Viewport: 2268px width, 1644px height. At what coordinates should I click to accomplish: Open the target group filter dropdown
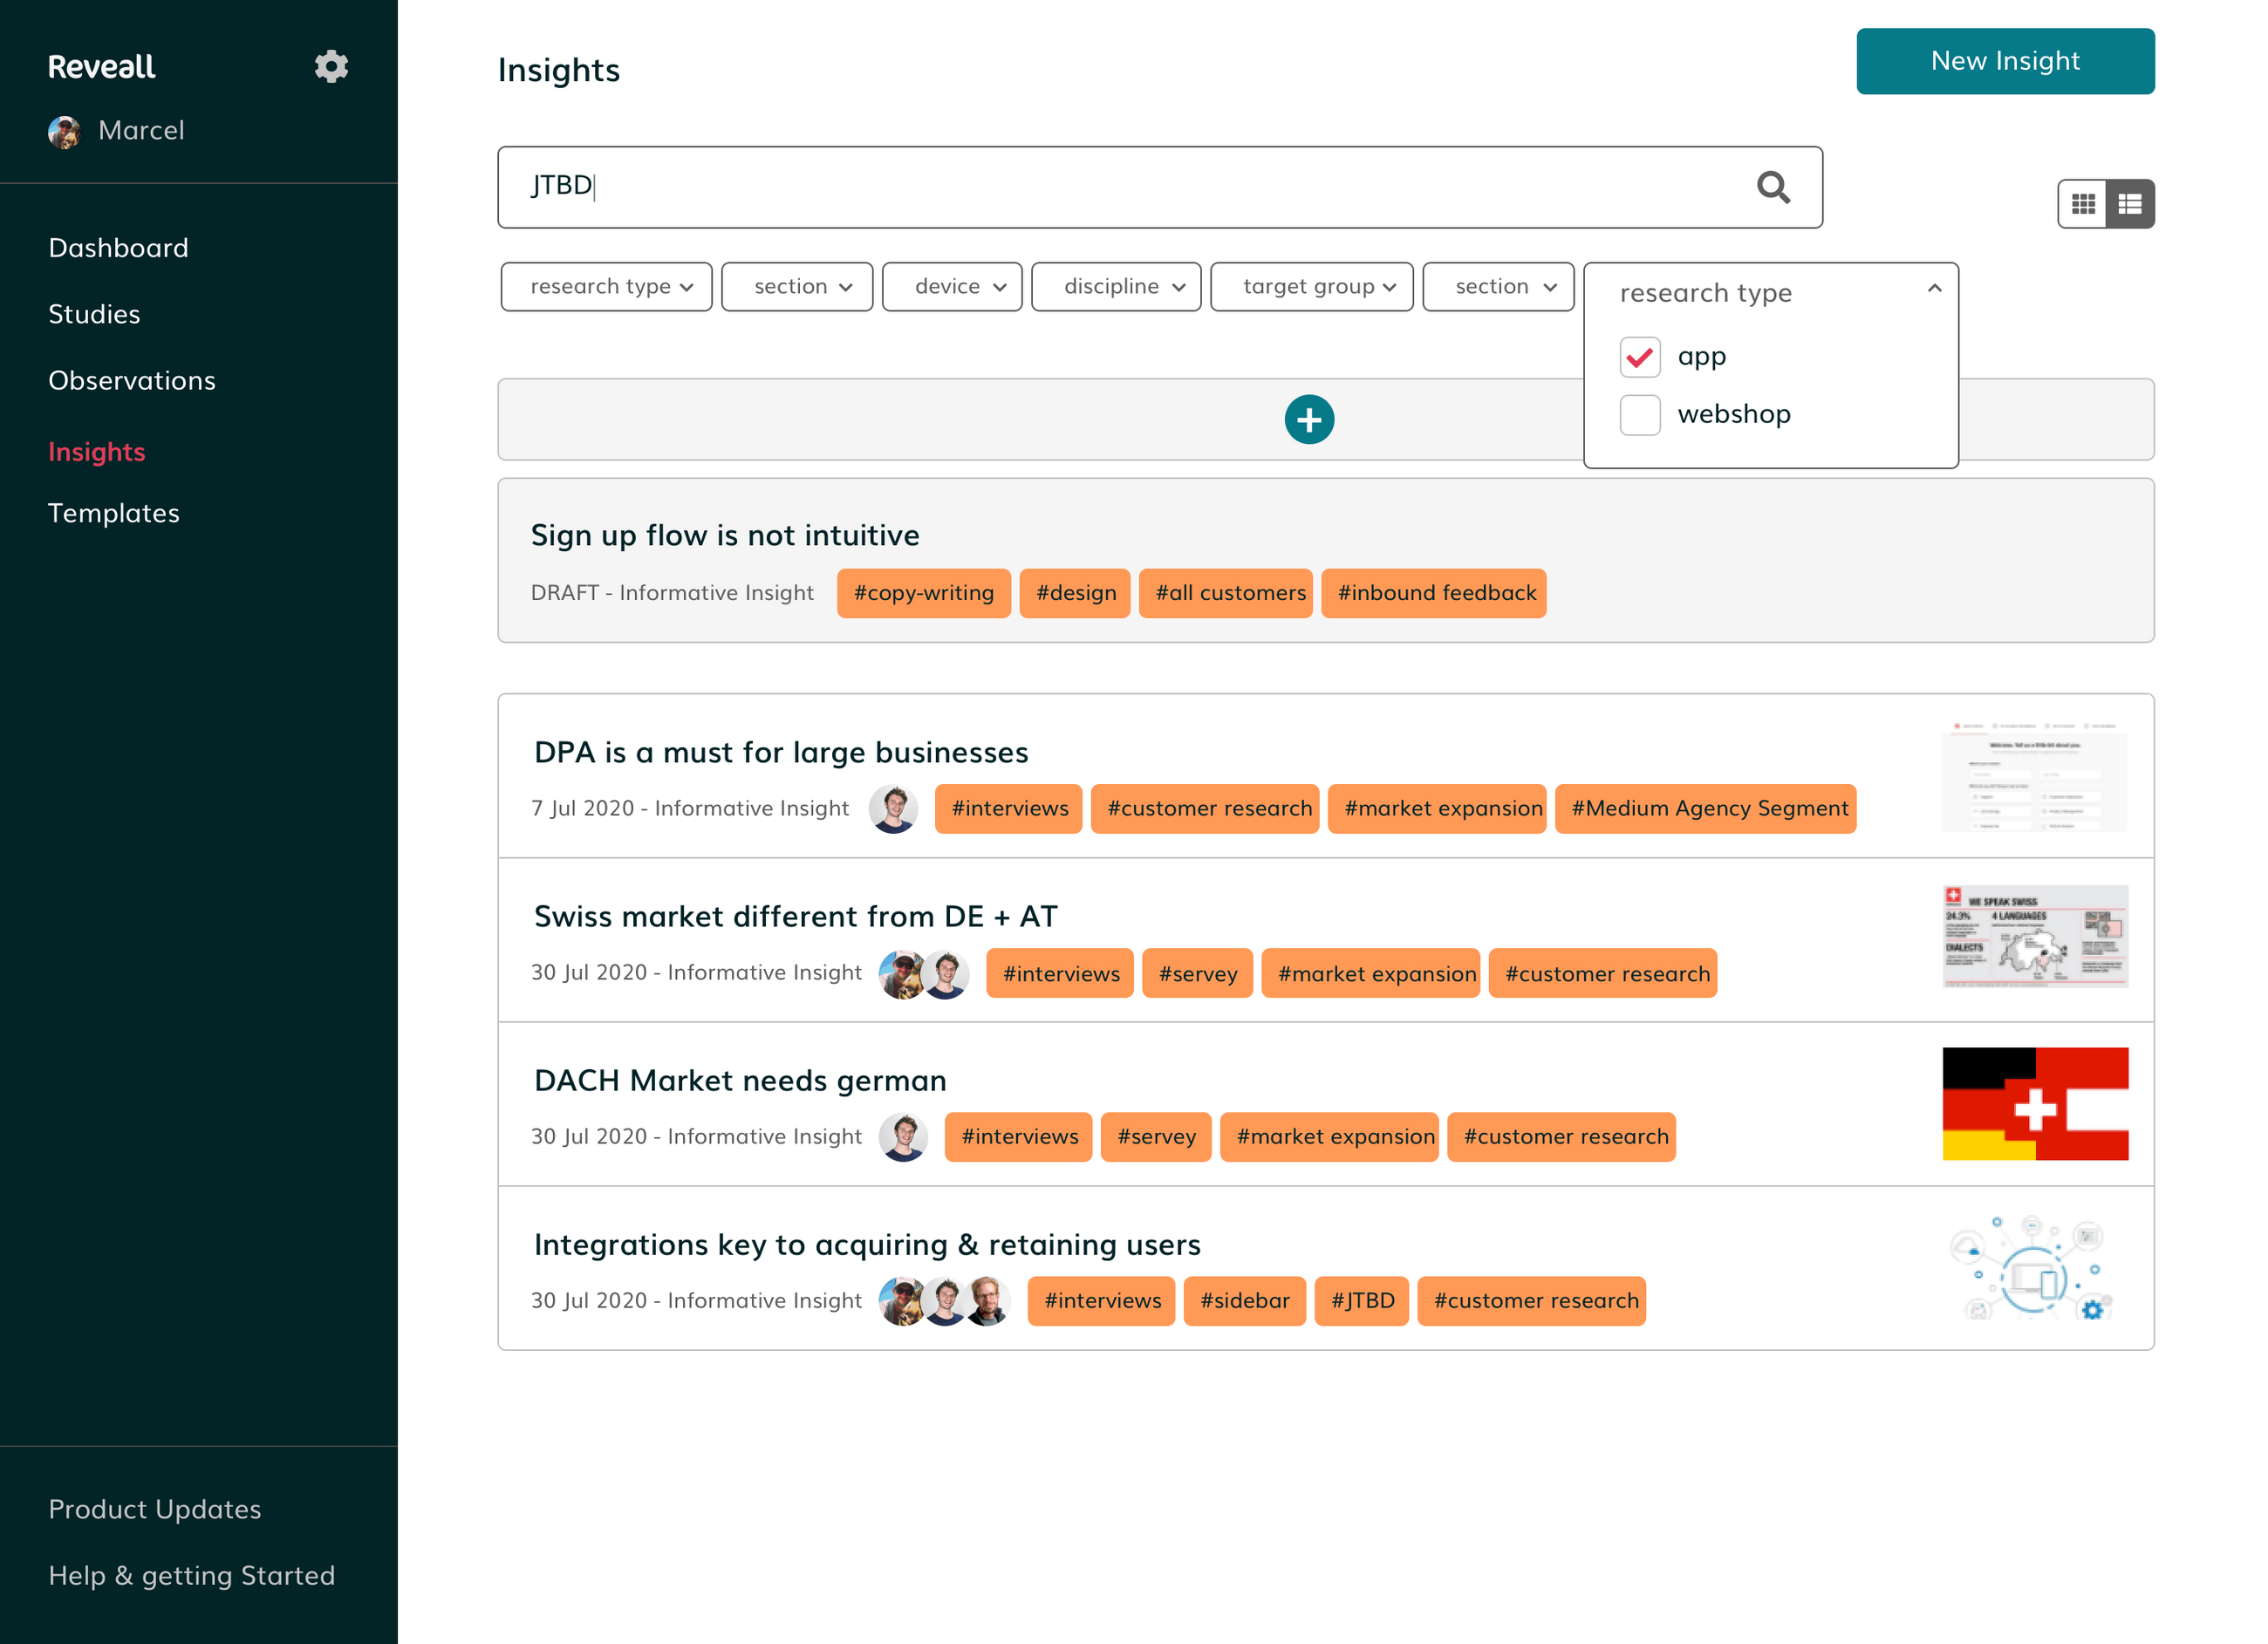tap(1311, 287)
